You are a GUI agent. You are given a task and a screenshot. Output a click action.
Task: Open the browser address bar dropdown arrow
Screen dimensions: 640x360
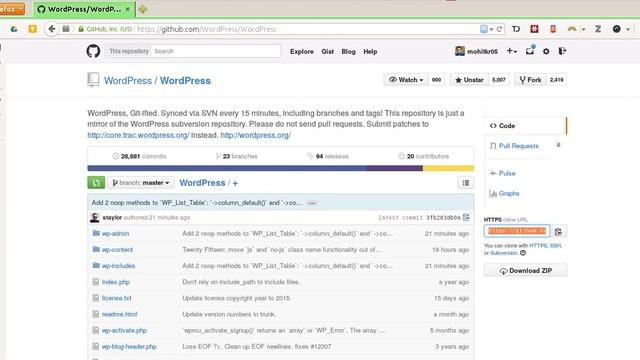[x=491, y=29]
